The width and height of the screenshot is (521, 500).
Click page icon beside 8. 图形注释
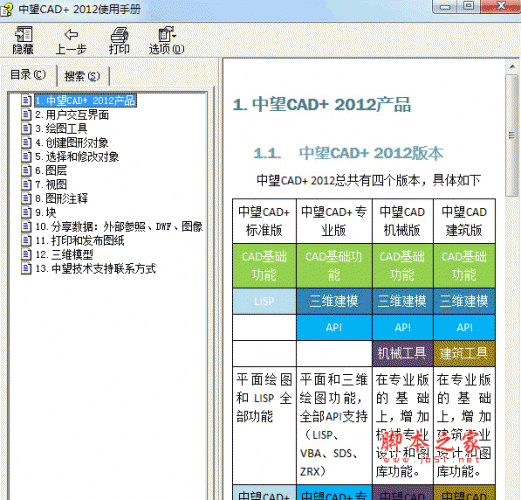[x=26, y=198]
